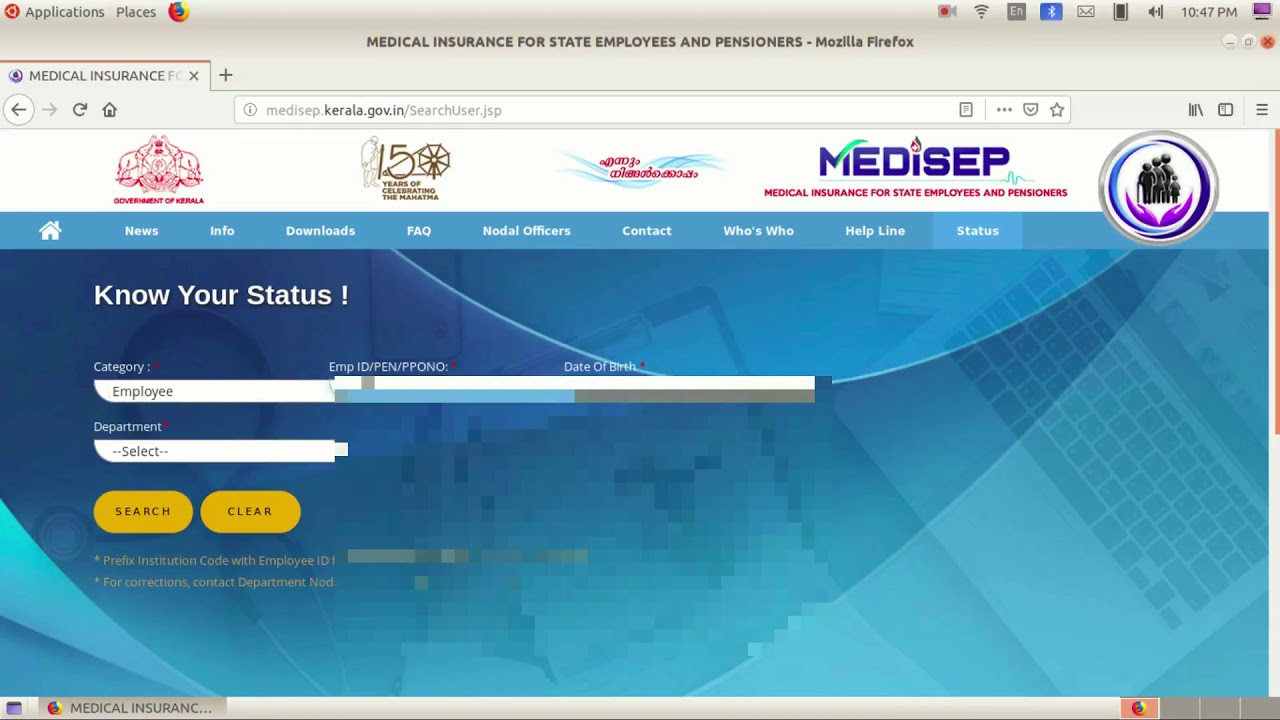Click the MEDISEP logo banner
Screen dimensions: 1280x720
(x=916, y=168)
